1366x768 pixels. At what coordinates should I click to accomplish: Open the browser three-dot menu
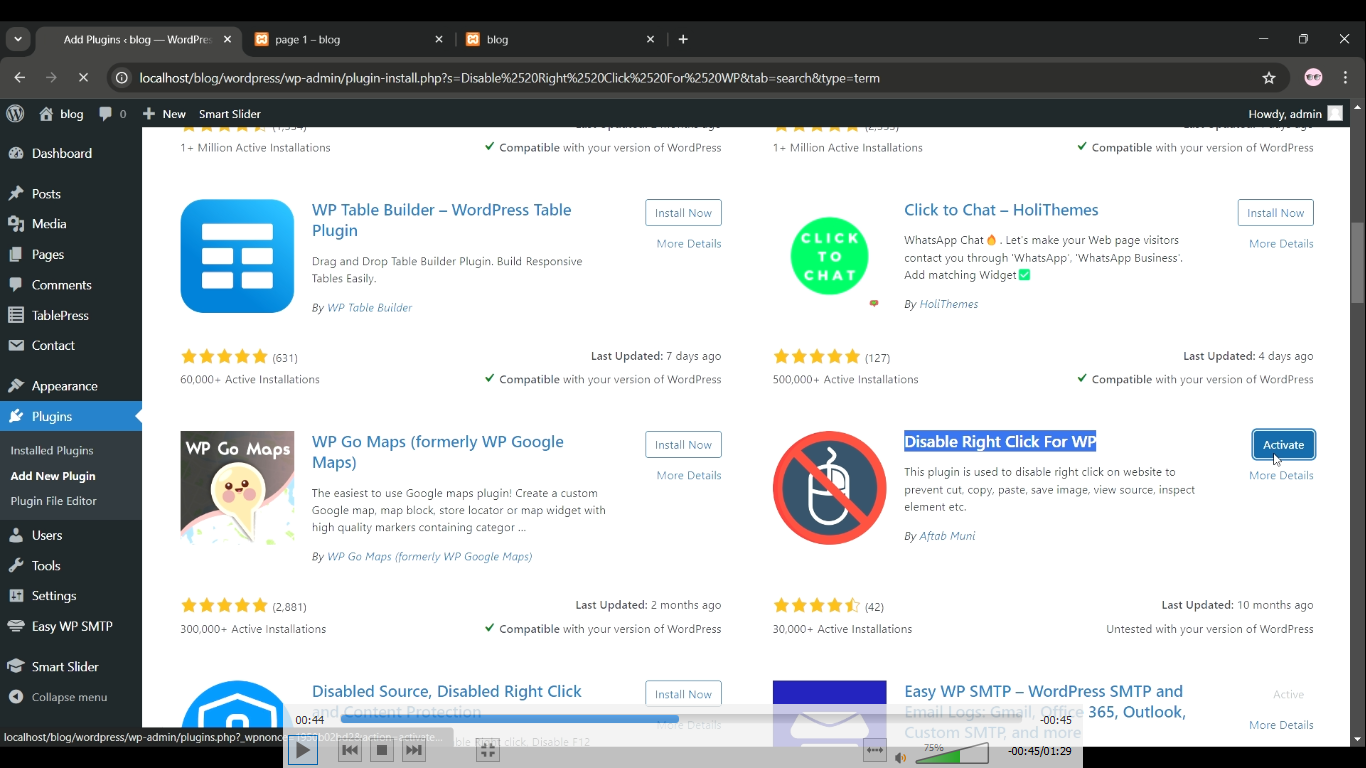pos(1346,77)
